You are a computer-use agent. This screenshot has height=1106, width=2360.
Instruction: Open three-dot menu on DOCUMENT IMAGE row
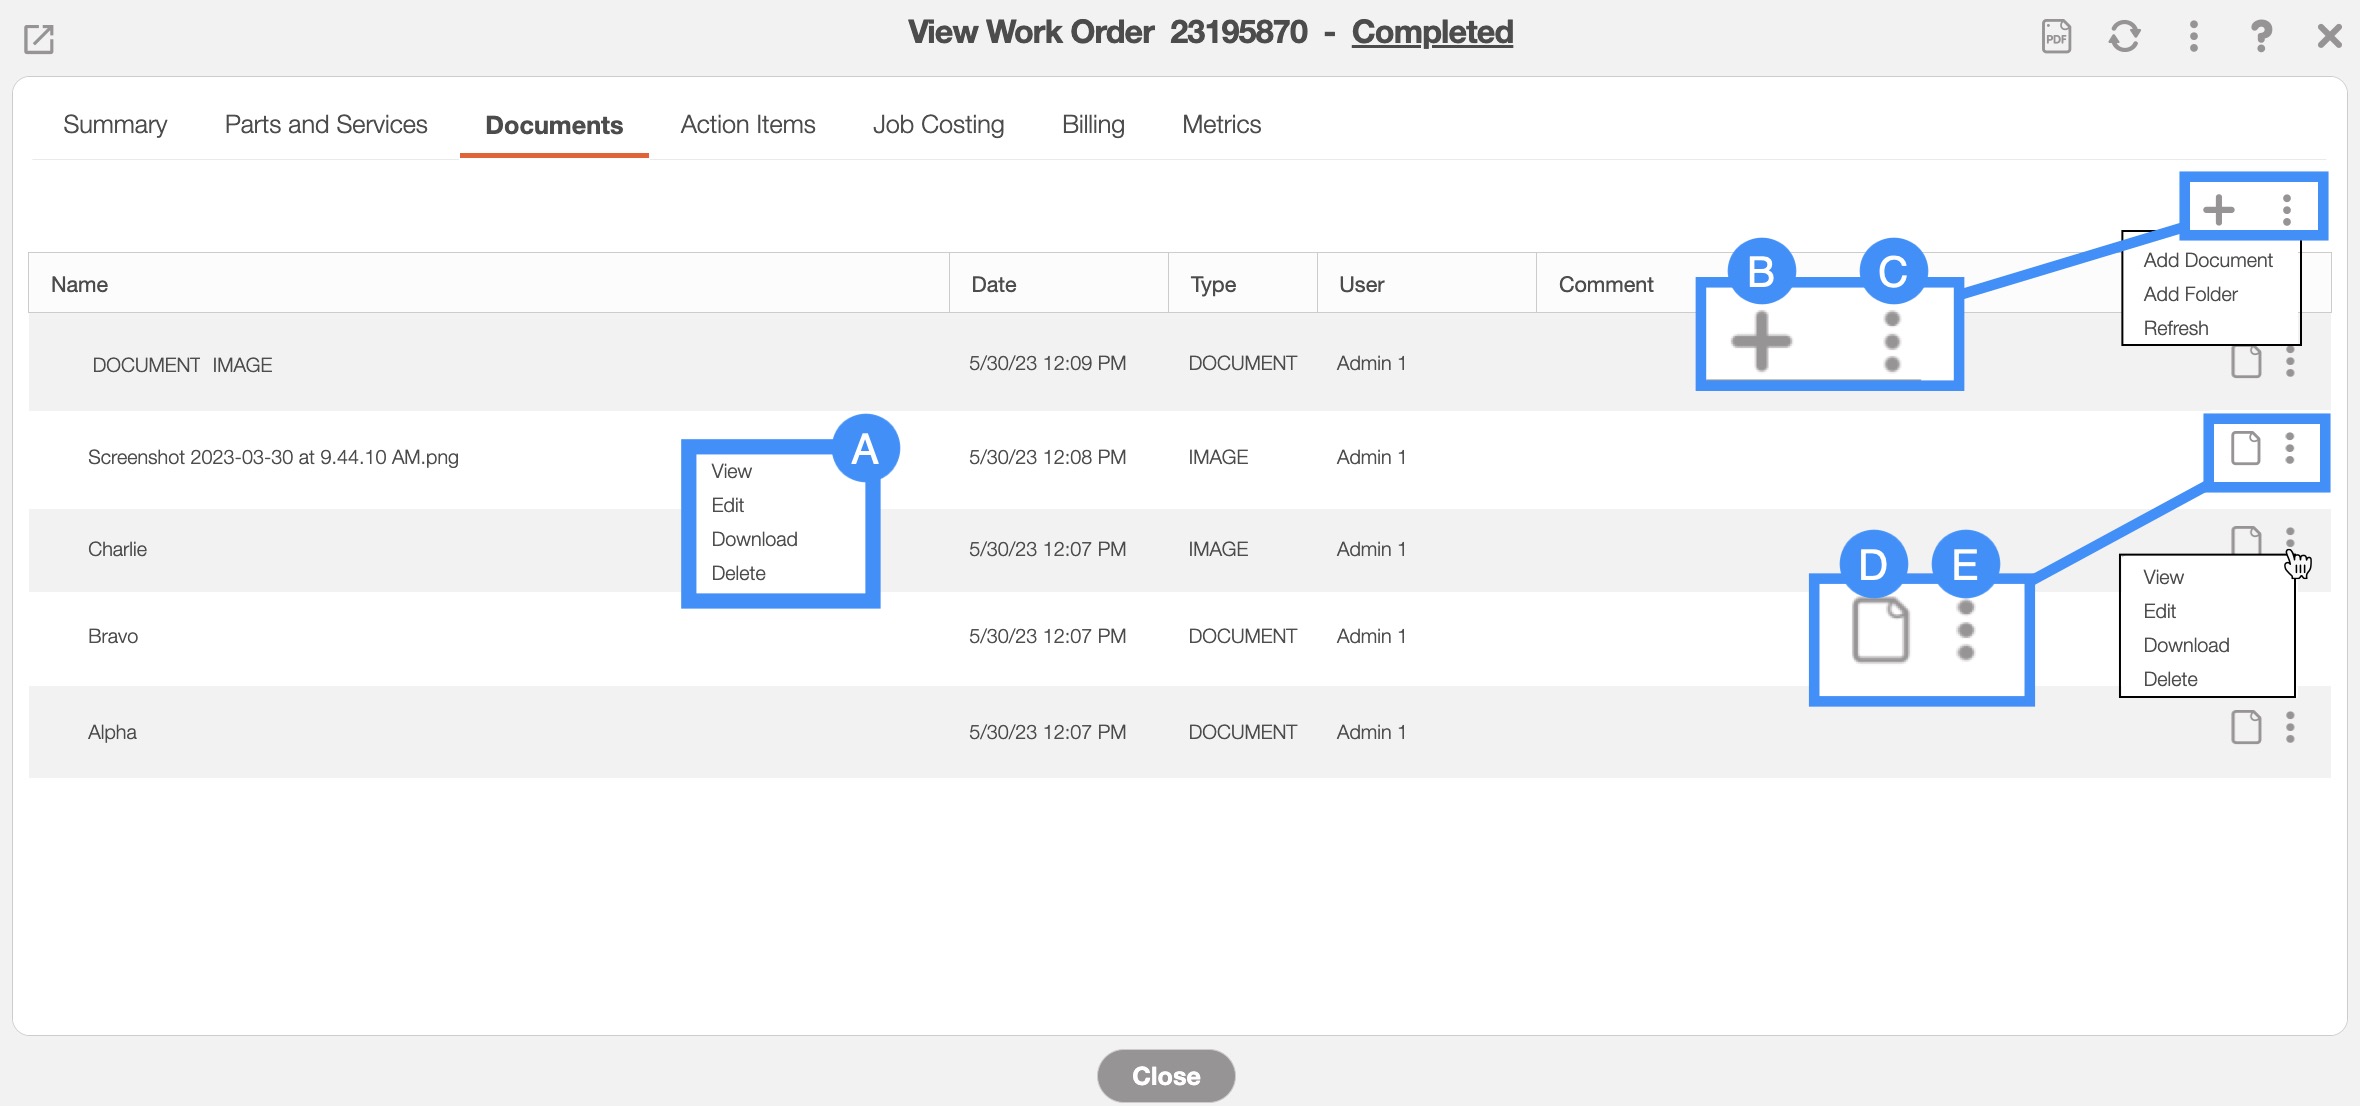click(x=2290, y=362)
